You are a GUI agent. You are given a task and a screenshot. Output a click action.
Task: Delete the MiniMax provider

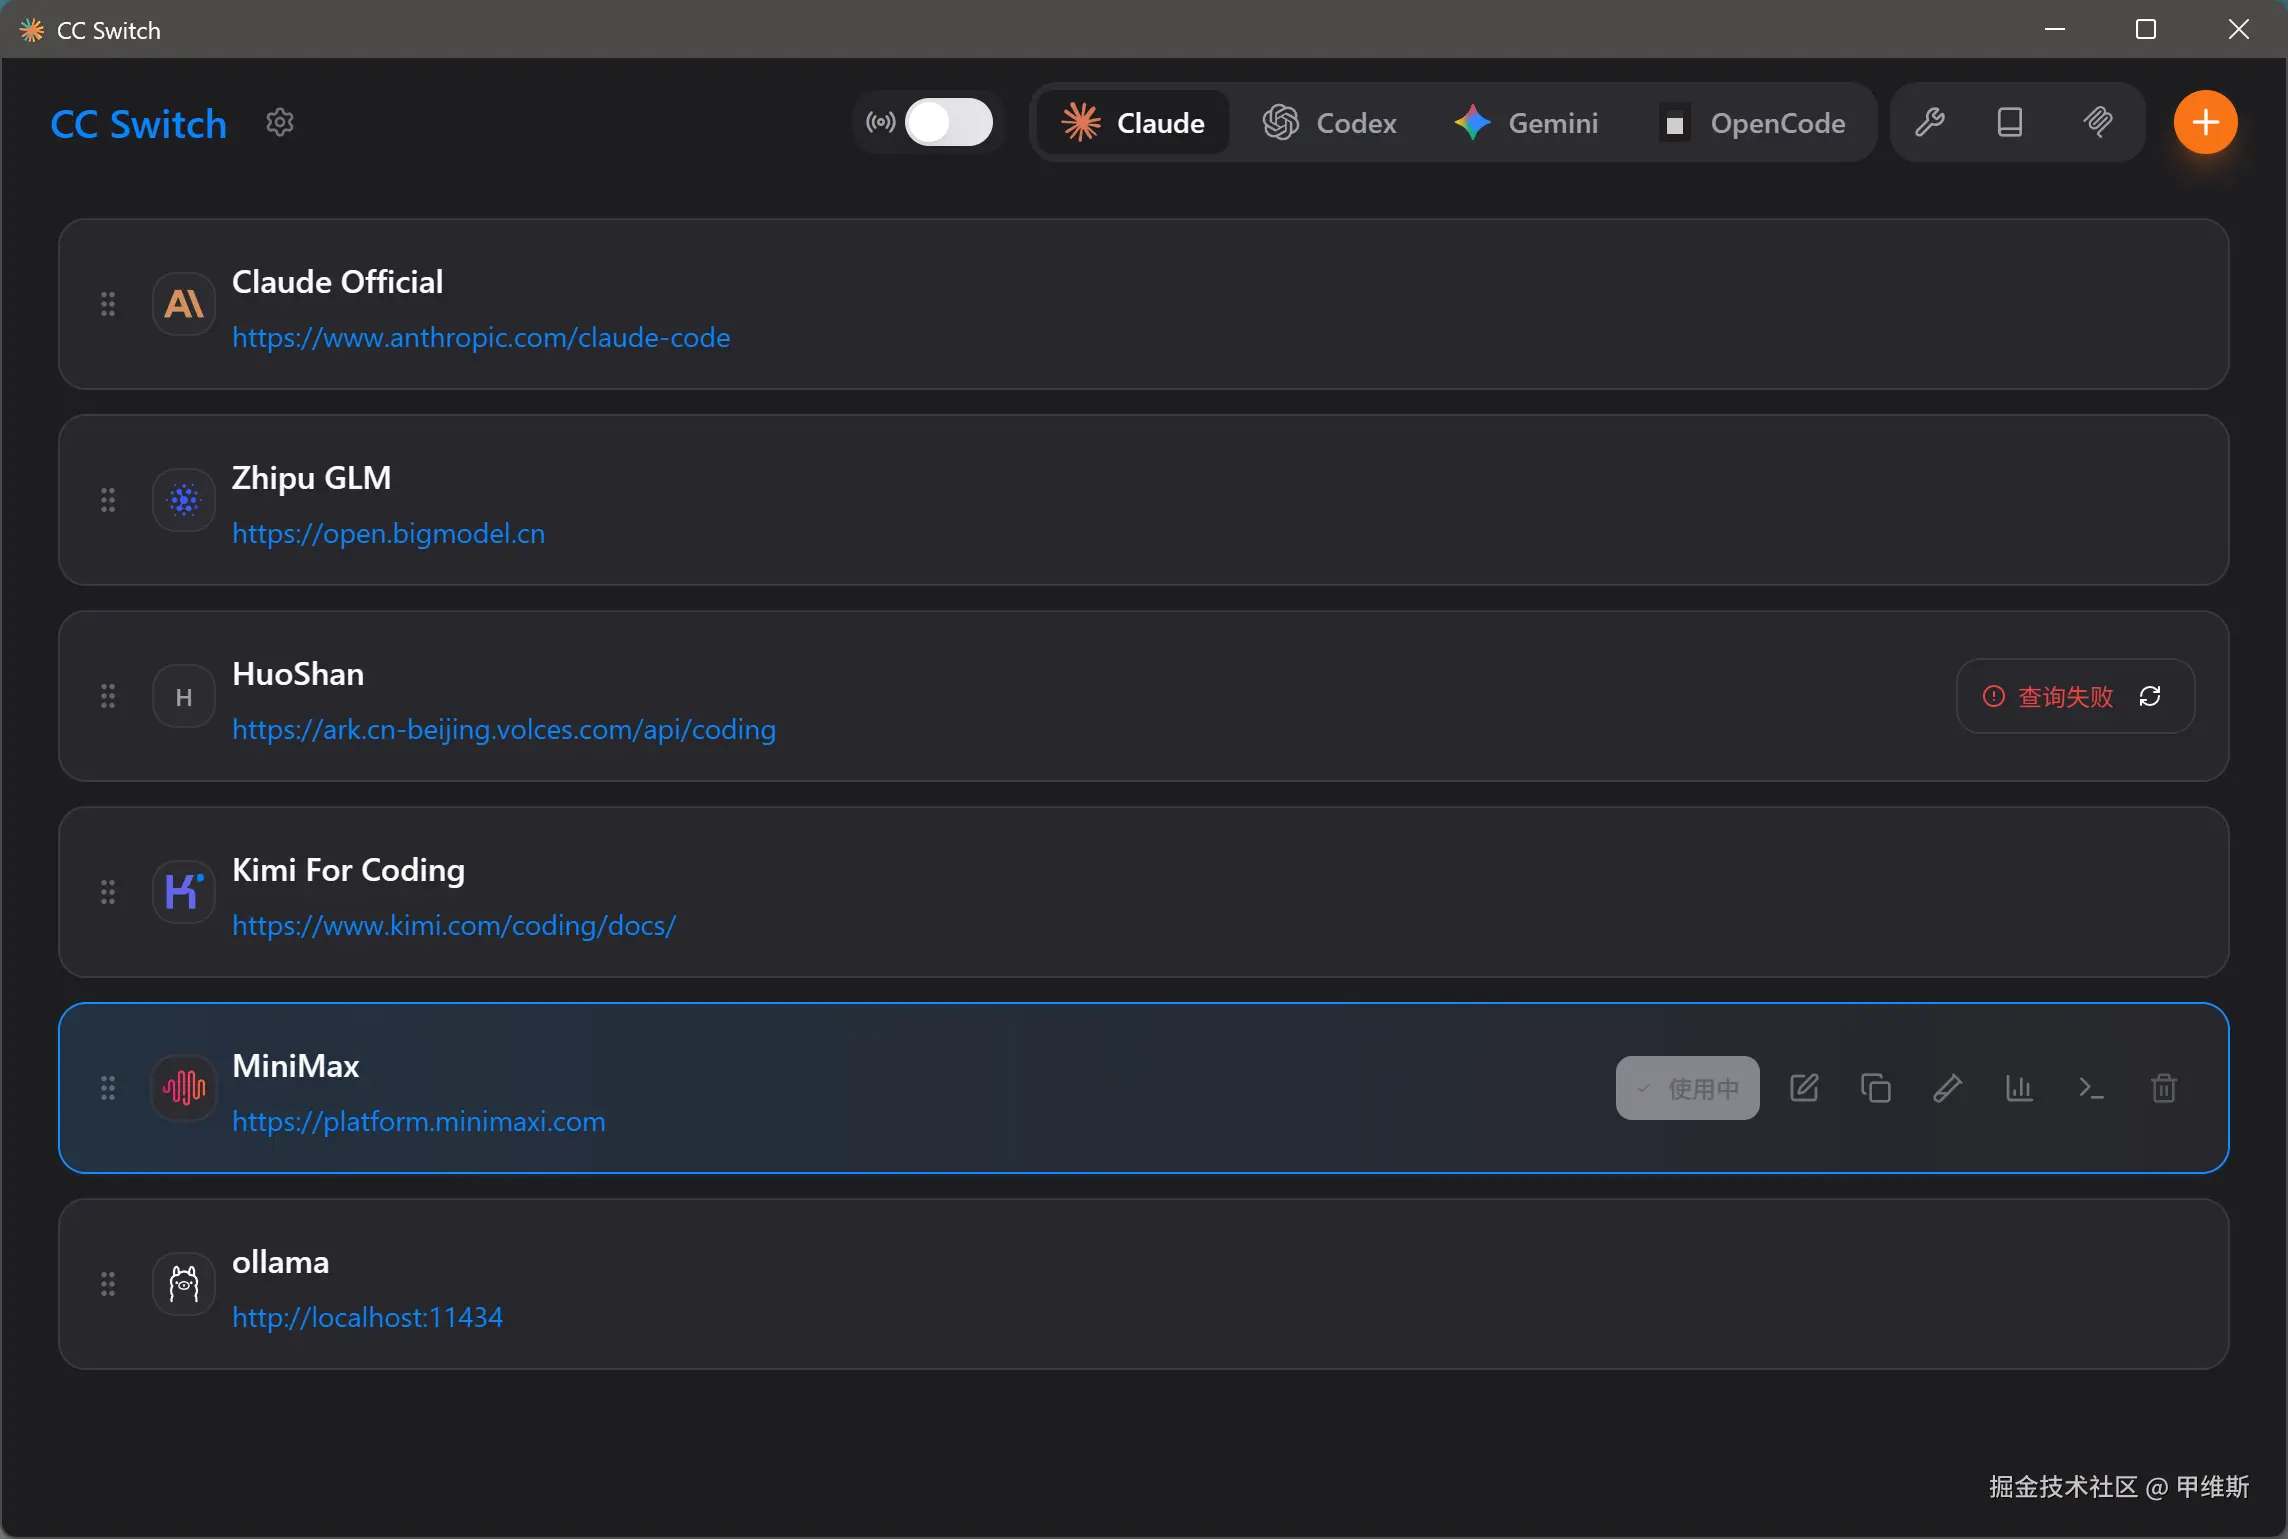pyautogui.click(x=2164, y=1088)
